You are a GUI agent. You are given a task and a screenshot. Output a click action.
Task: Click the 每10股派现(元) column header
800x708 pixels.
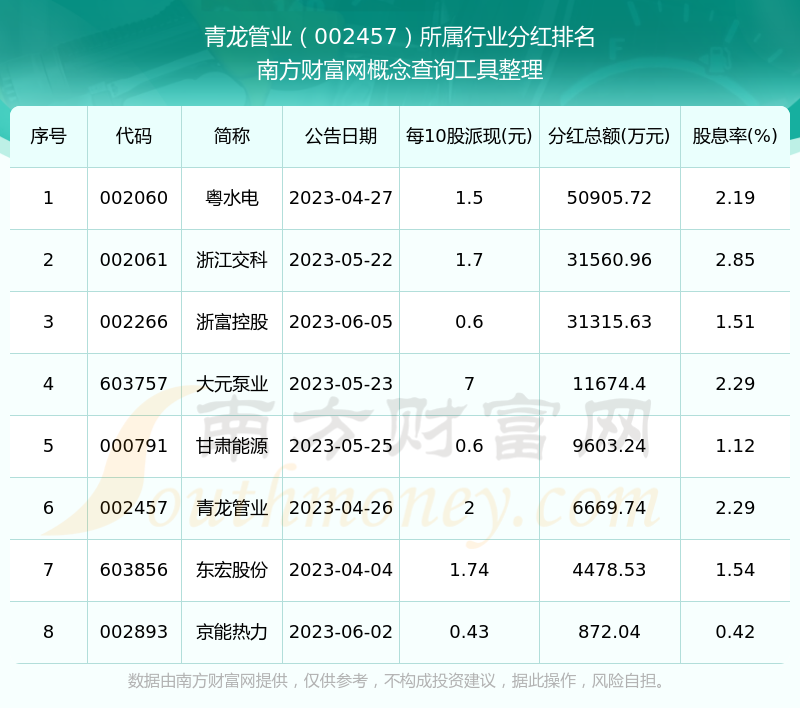coord(469,136)
